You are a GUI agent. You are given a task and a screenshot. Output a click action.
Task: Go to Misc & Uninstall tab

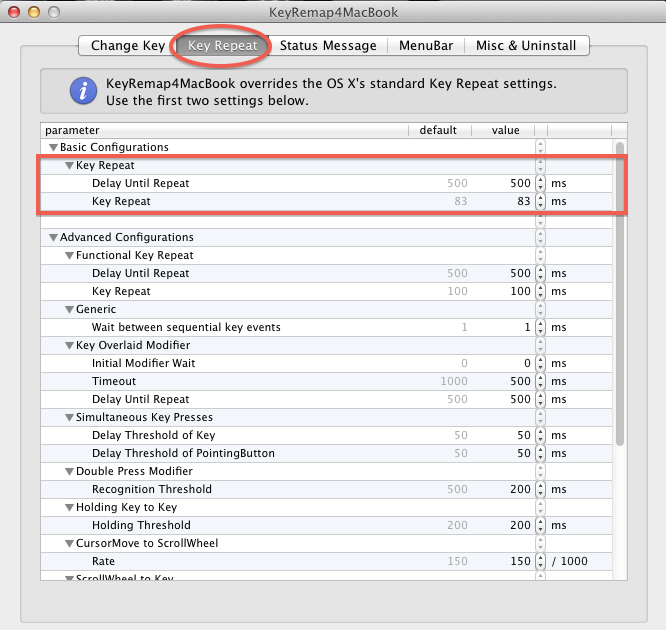coord(526,45)
